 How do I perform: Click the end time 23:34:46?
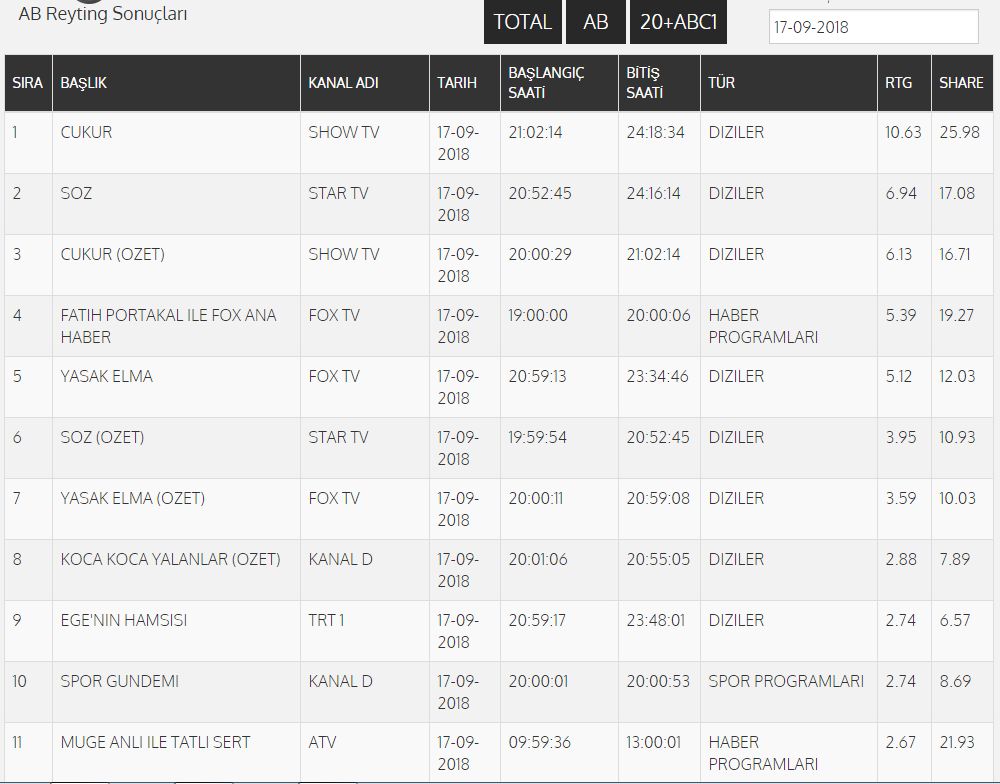tap(658, 376)
